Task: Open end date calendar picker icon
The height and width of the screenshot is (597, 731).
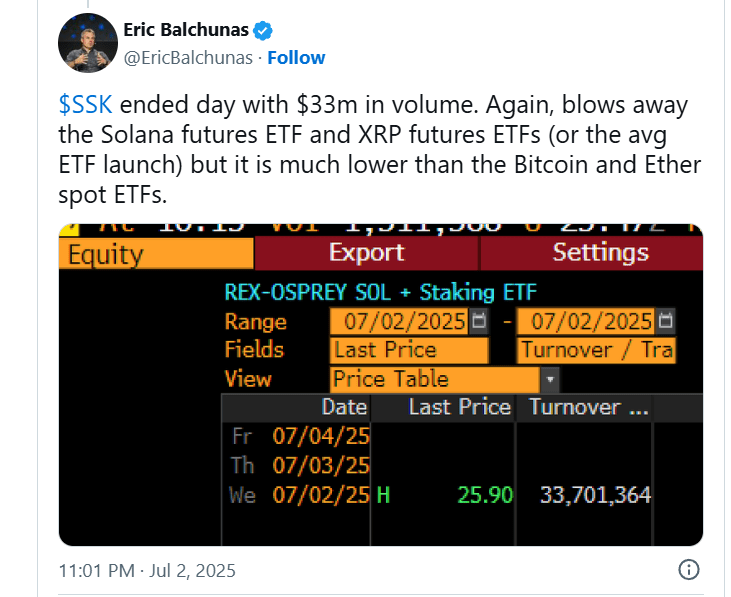Action: tap(666, 322)
